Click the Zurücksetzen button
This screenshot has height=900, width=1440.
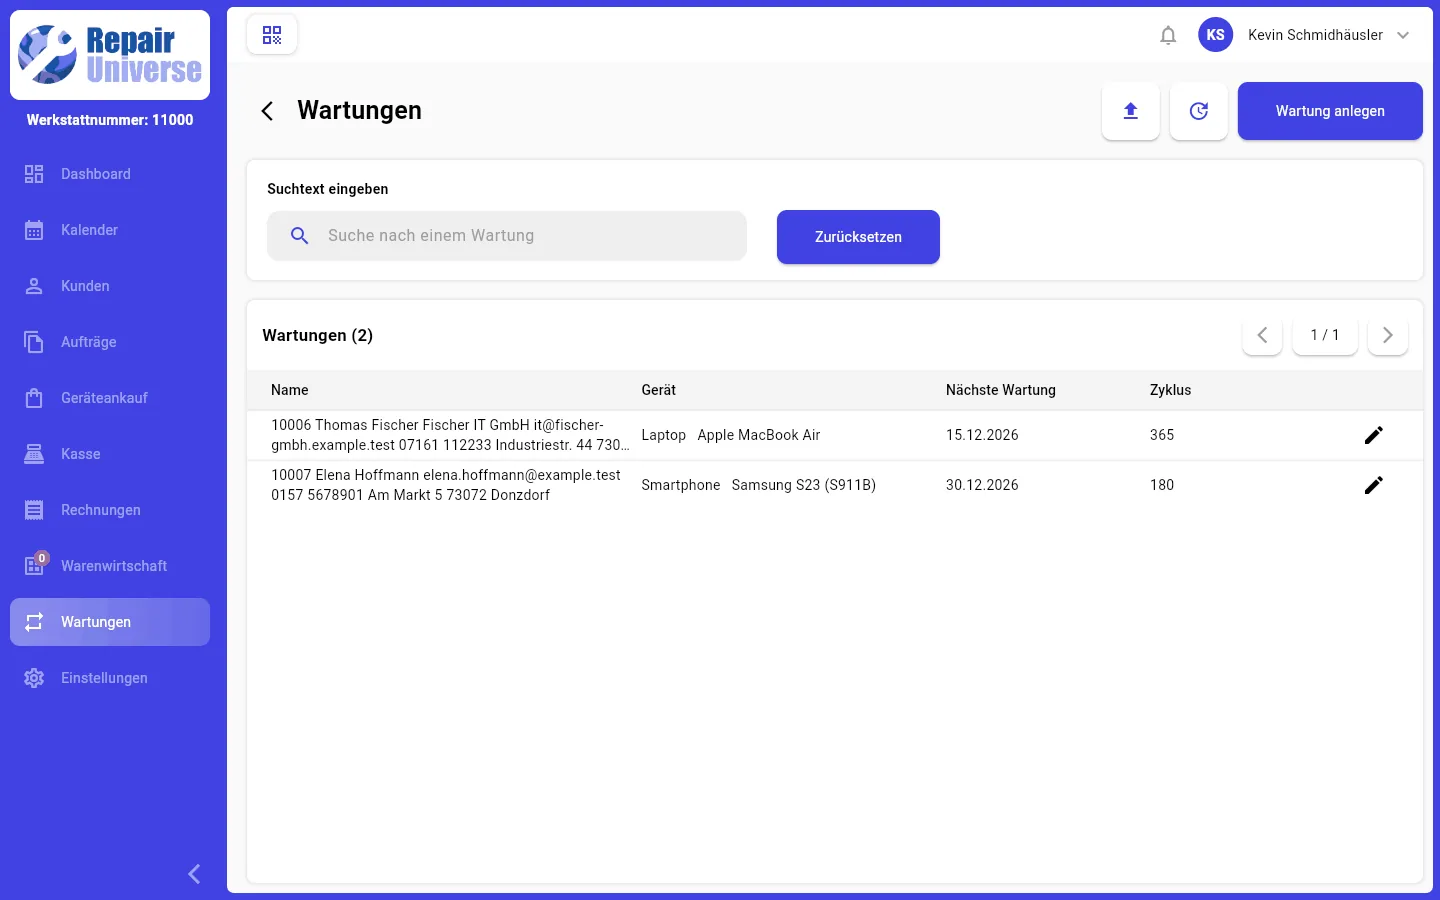pyautogui.click(x=858, y=237)
